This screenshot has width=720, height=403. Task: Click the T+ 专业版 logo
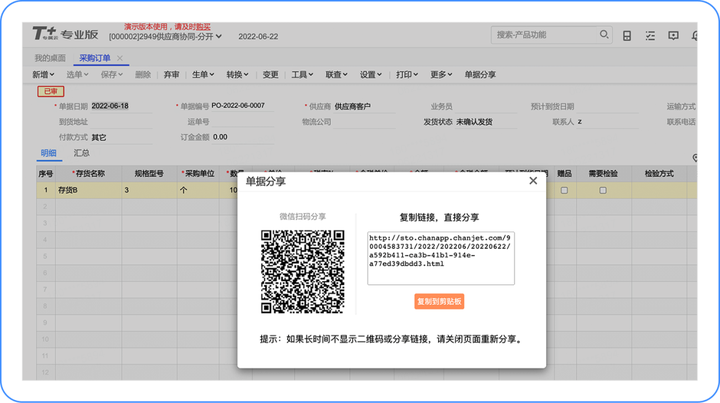pos(65,34)
